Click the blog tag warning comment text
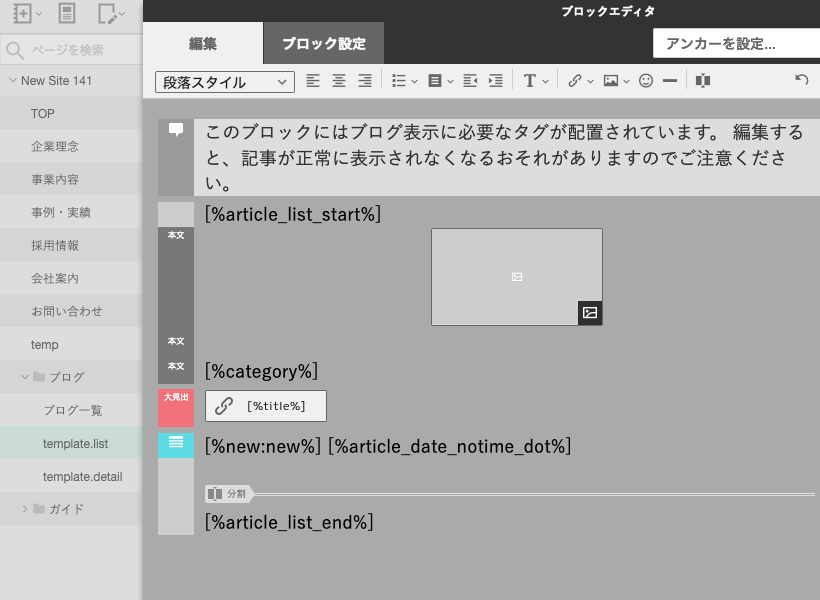The height and width of the screenshot is (600, 820). click(x=504, y=157)
